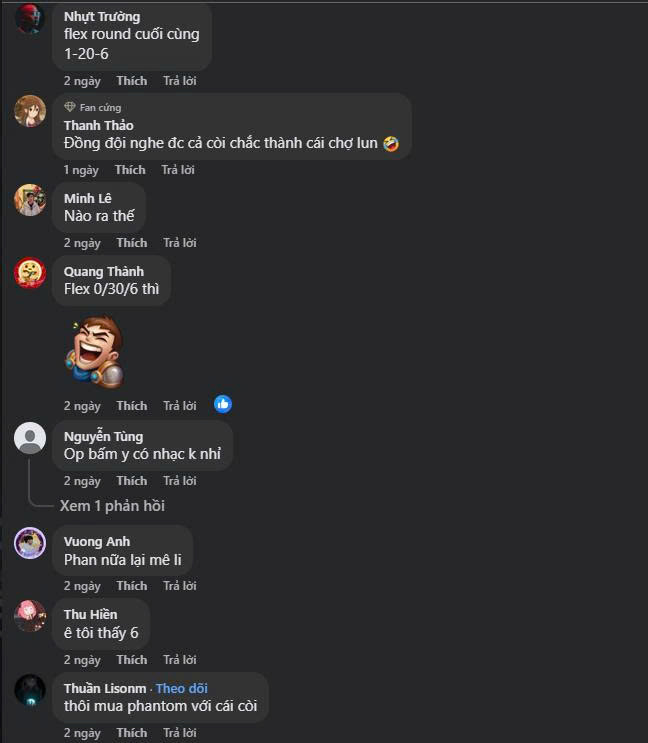The width and height of the screenshot is (648, 743).
Task: Toggle 'Thích' on Vuong Anh's comment
Action: (x=131, y=586)
